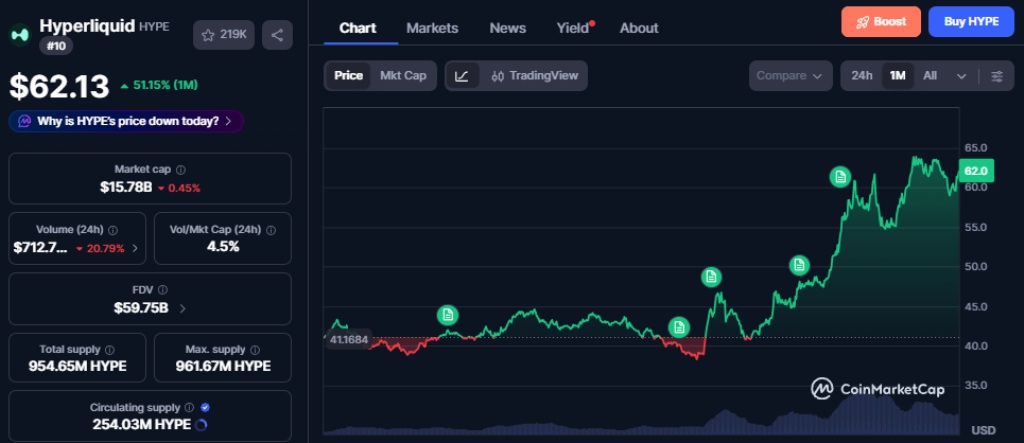Open the share icon button
The image size is (1024, 443).
click(277, 35)
